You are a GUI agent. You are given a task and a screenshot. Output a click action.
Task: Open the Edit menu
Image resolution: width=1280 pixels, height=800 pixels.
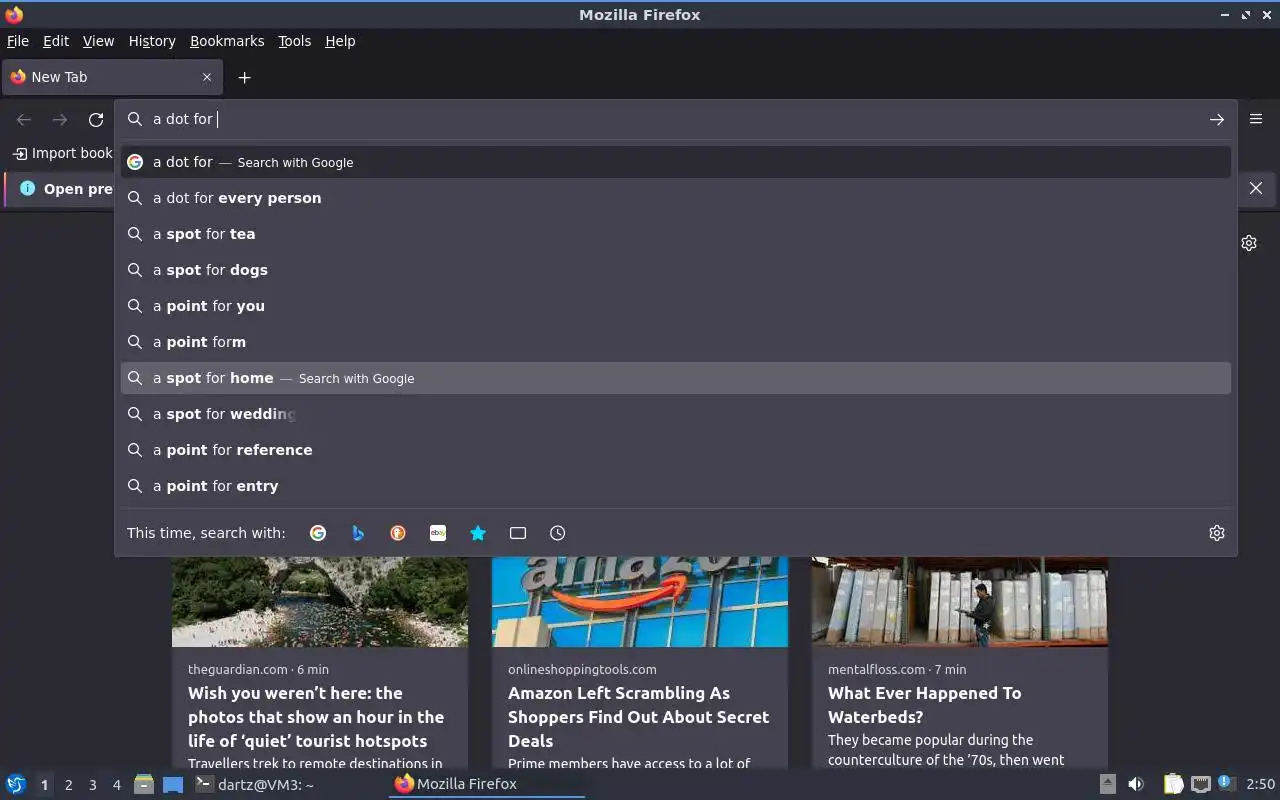[x=56, y=41]
